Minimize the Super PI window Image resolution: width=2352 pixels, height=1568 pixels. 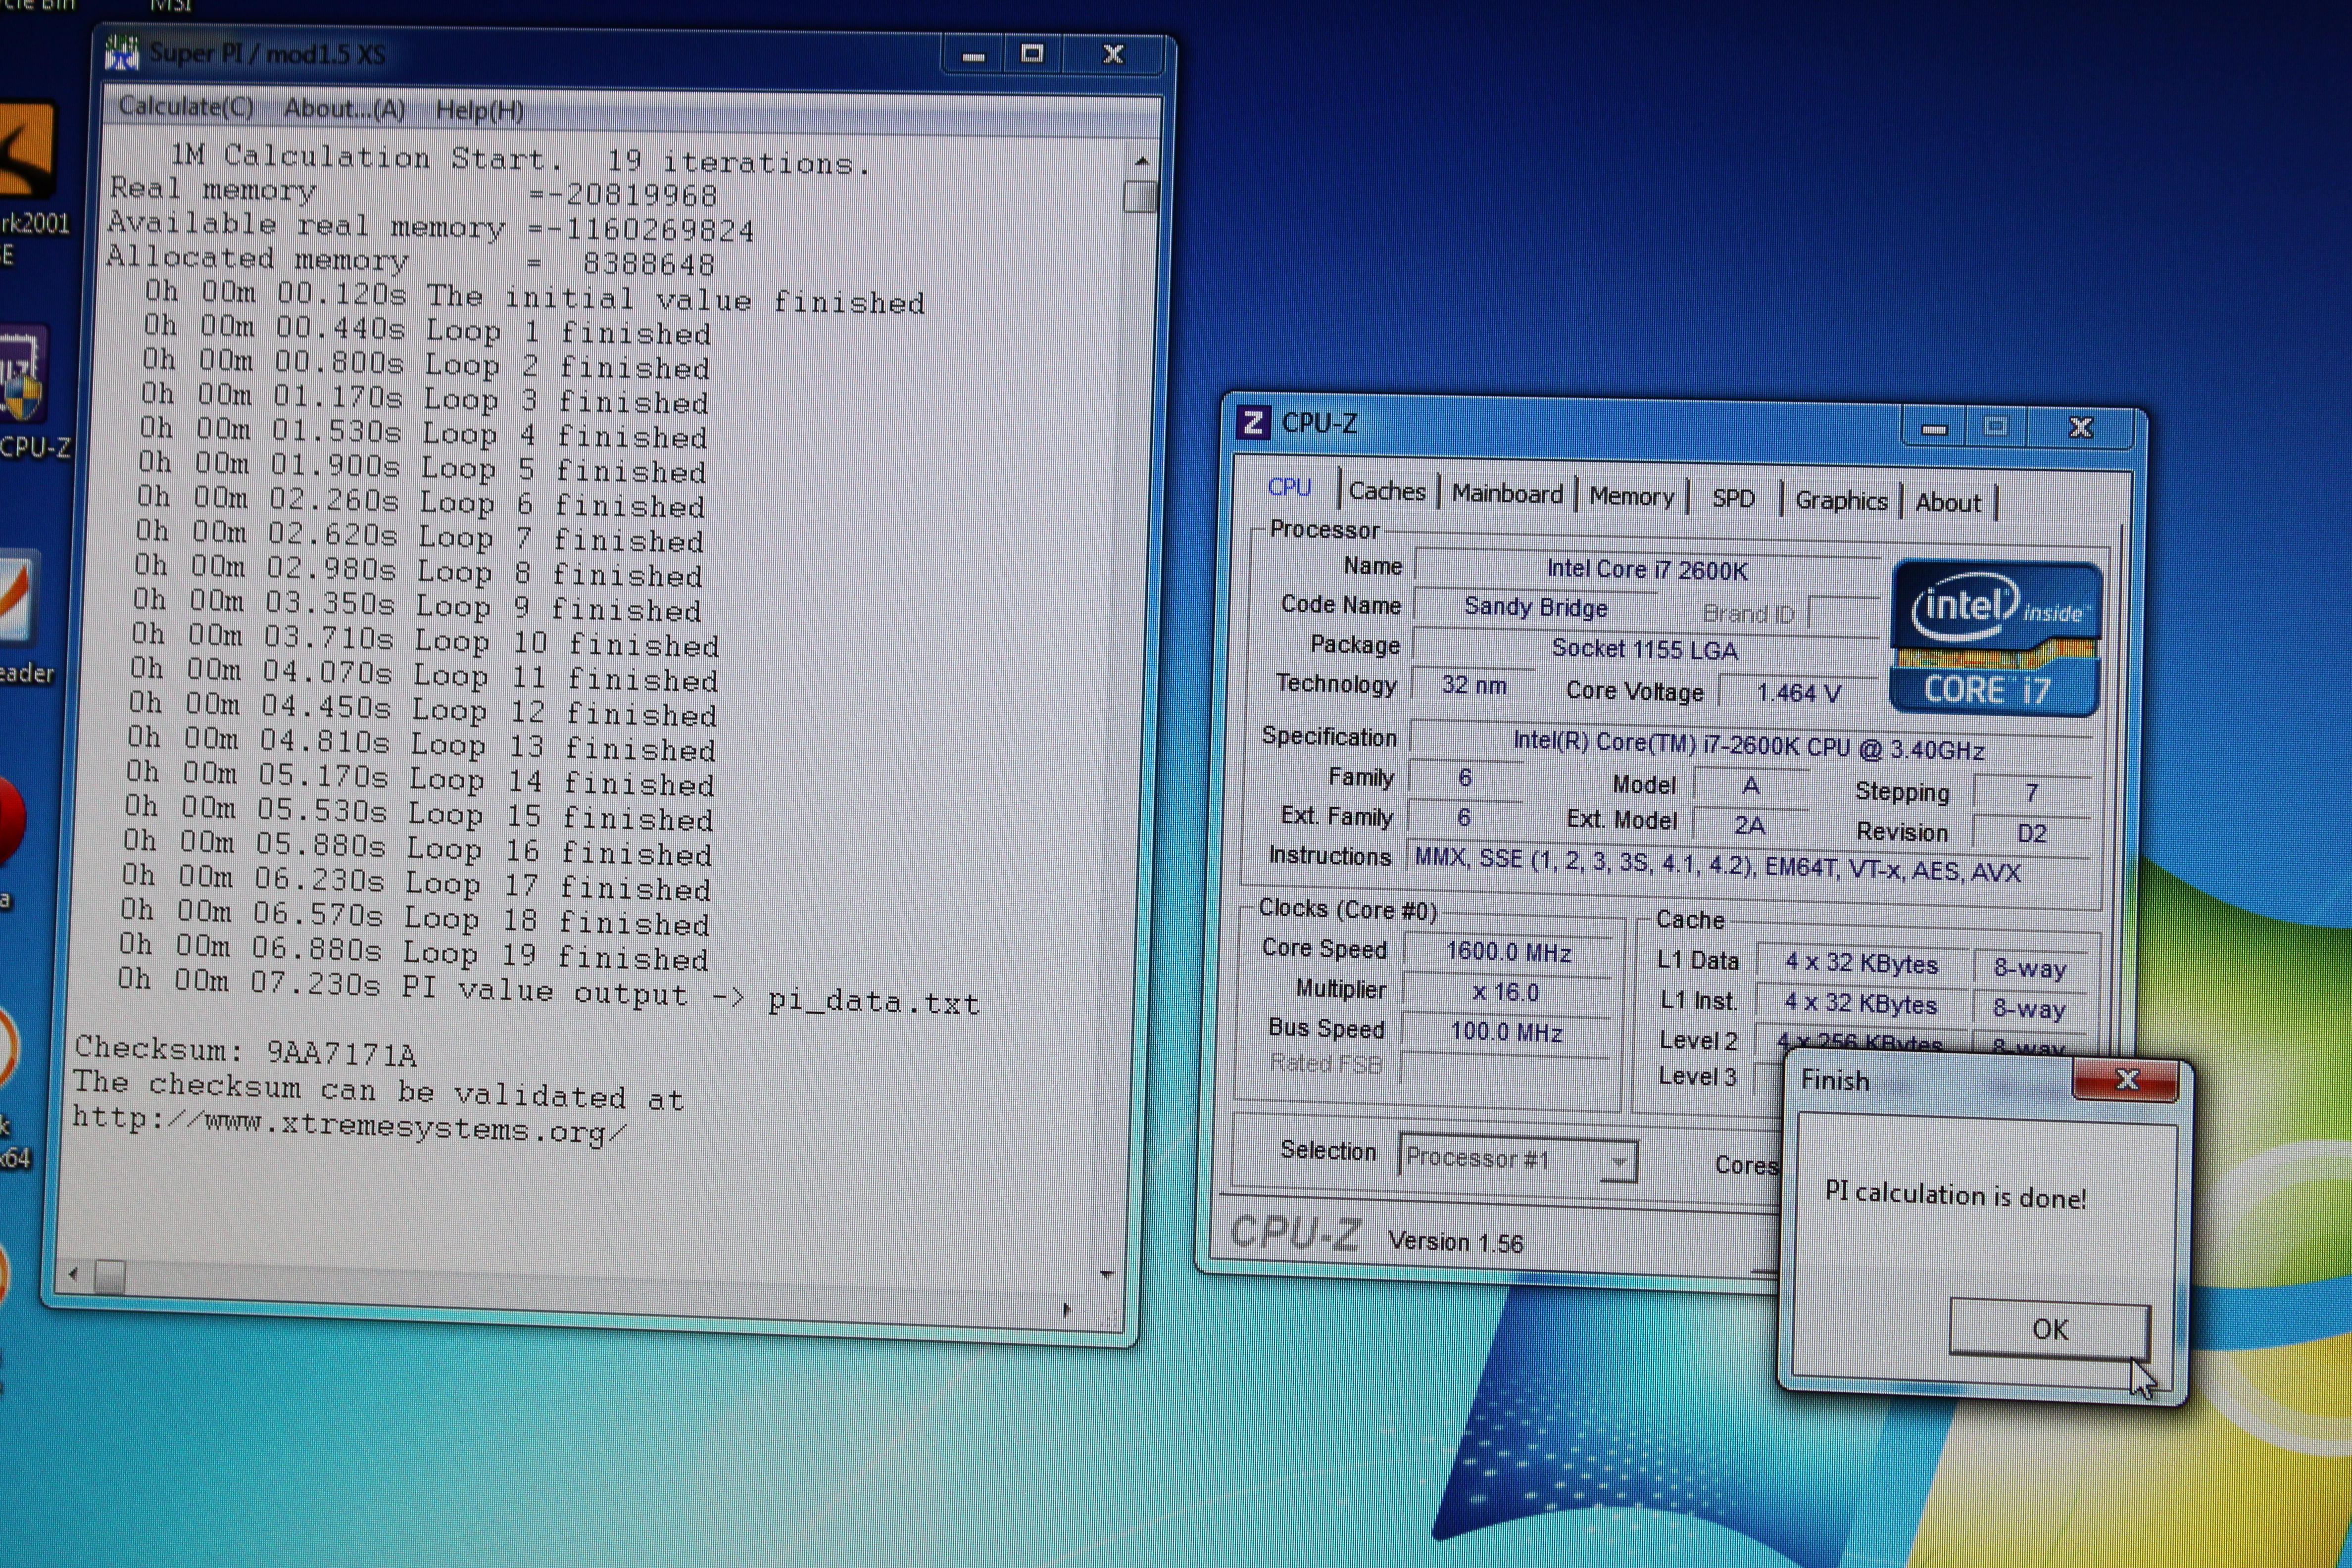click(974, 56)
